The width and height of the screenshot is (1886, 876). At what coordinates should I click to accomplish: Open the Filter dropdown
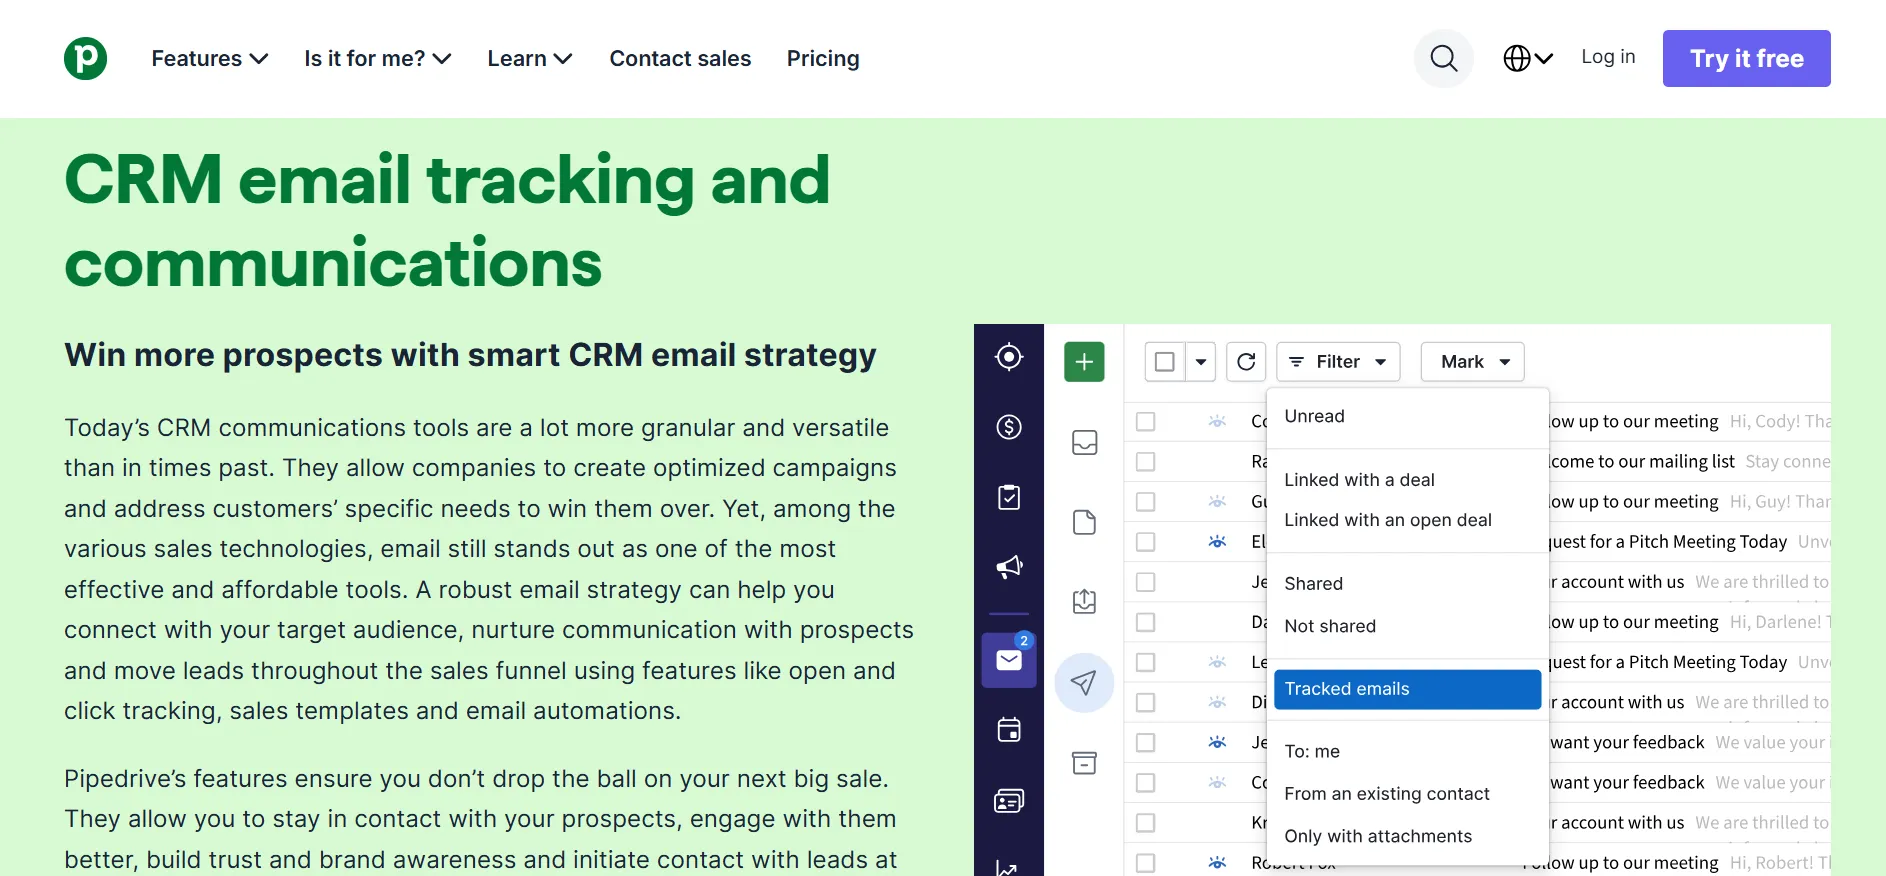[x=1338, y=362]
